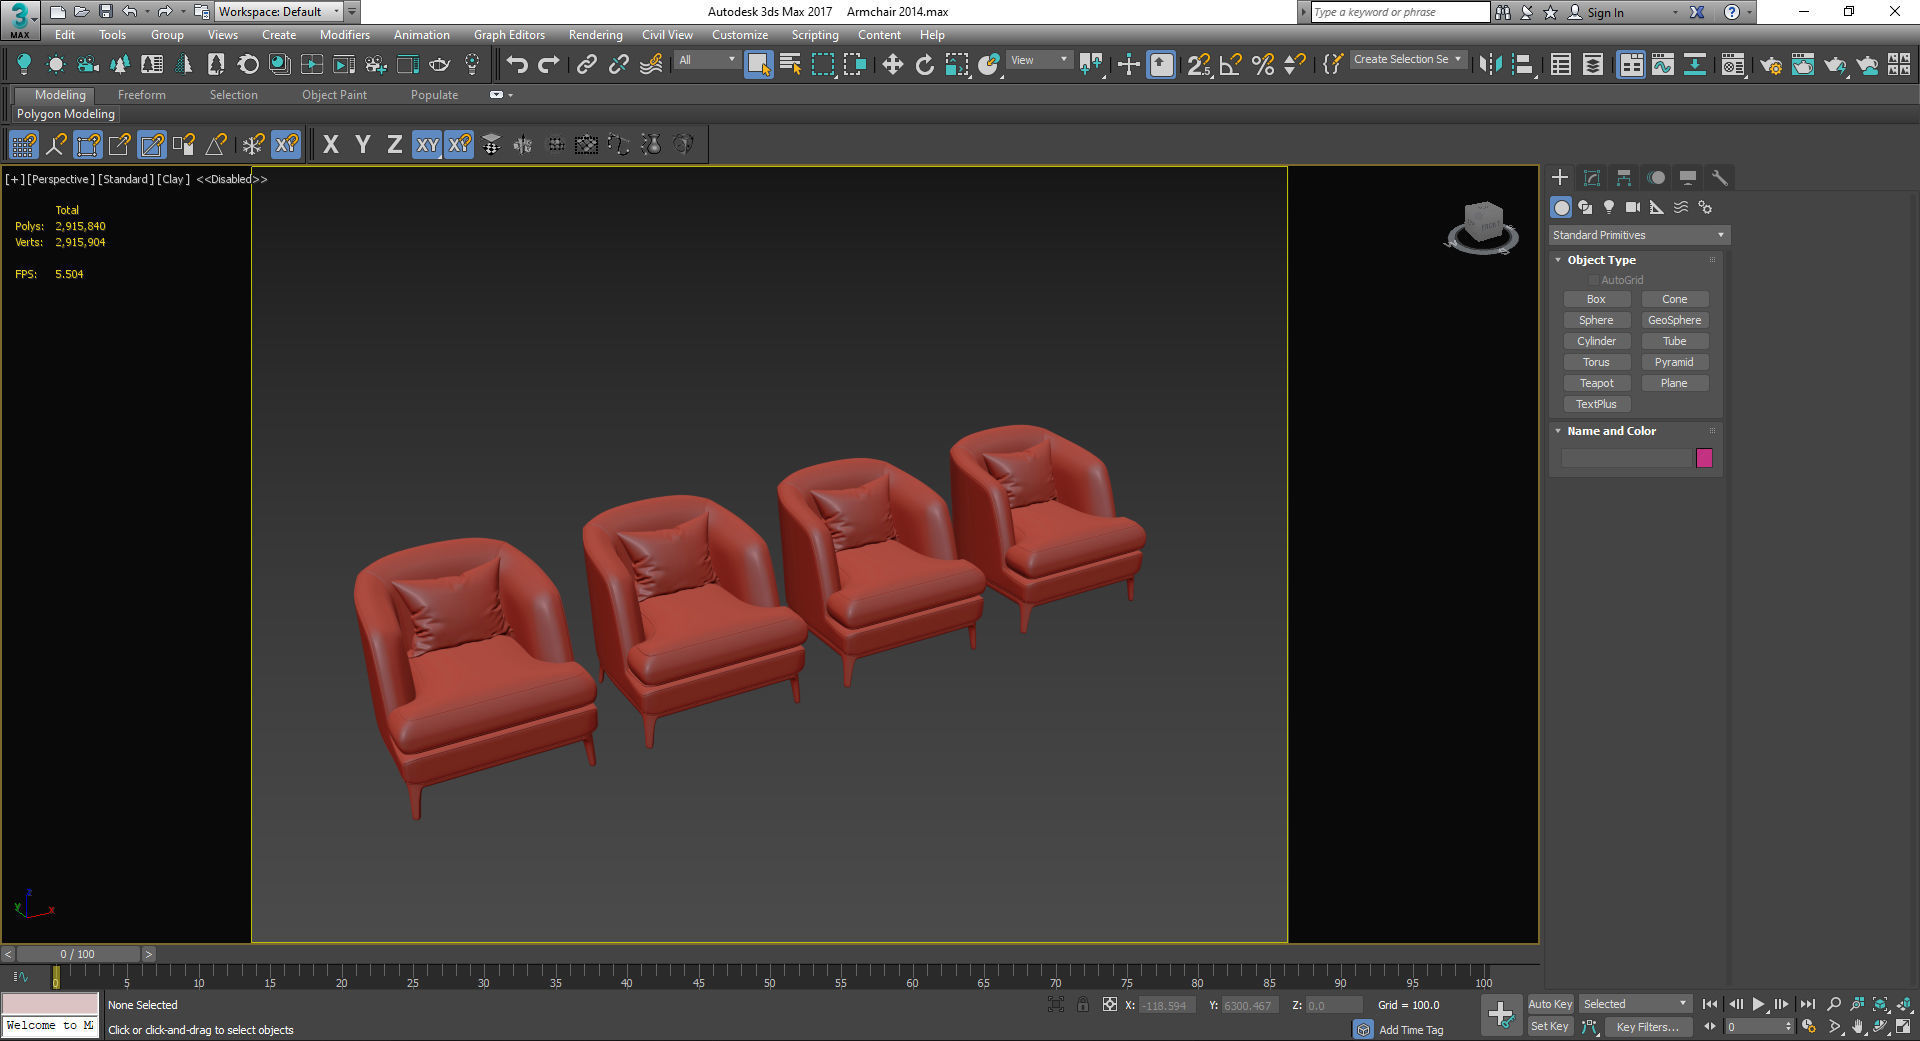
Task: Click Toggle Scene Explorer icon
Action: coord(1560,65)
